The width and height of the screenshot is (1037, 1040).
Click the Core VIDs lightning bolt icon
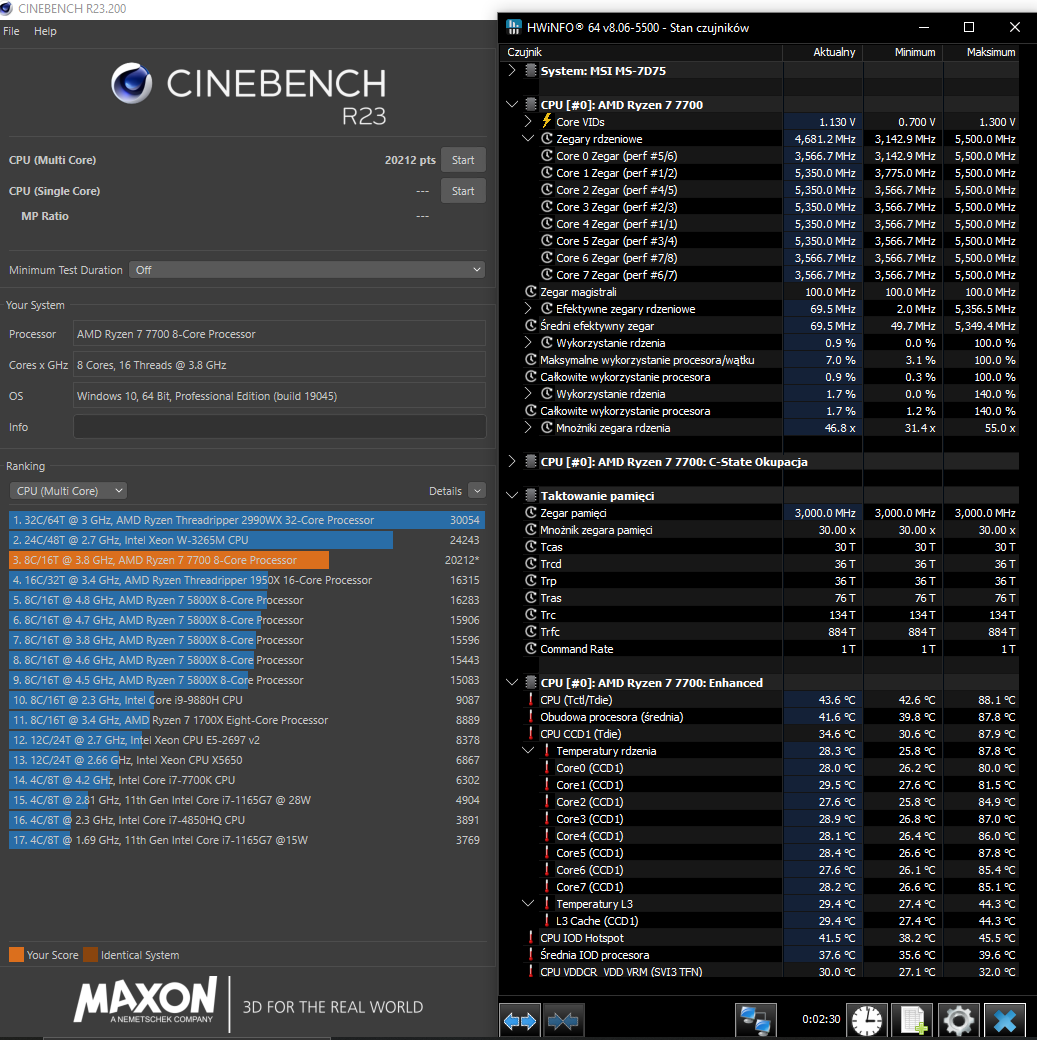(546, 121)
